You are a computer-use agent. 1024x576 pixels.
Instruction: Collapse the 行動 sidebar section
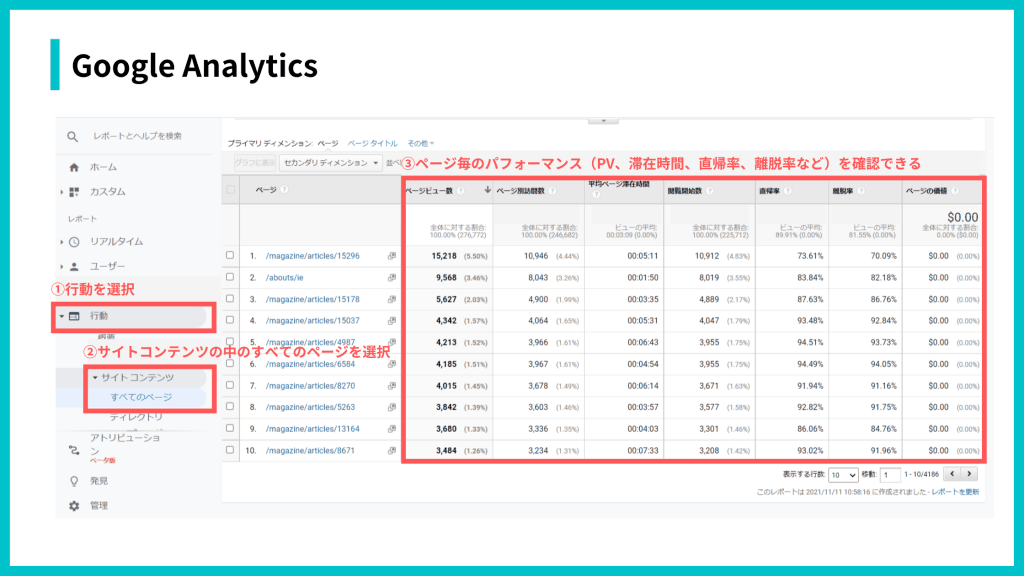click(61, 316)
